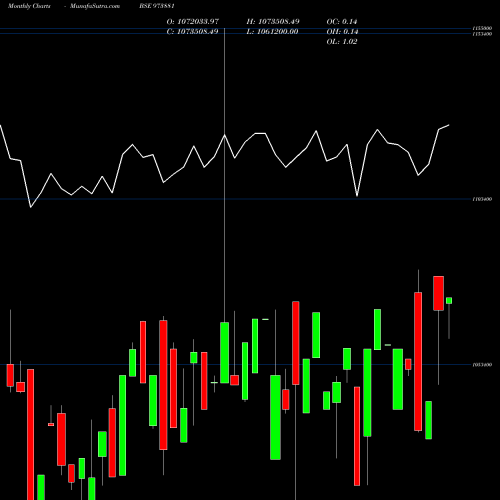The image size is (500, 500).
Task: Click the 'BSE 973881' symbol label
Action: (x=157, y=6)
